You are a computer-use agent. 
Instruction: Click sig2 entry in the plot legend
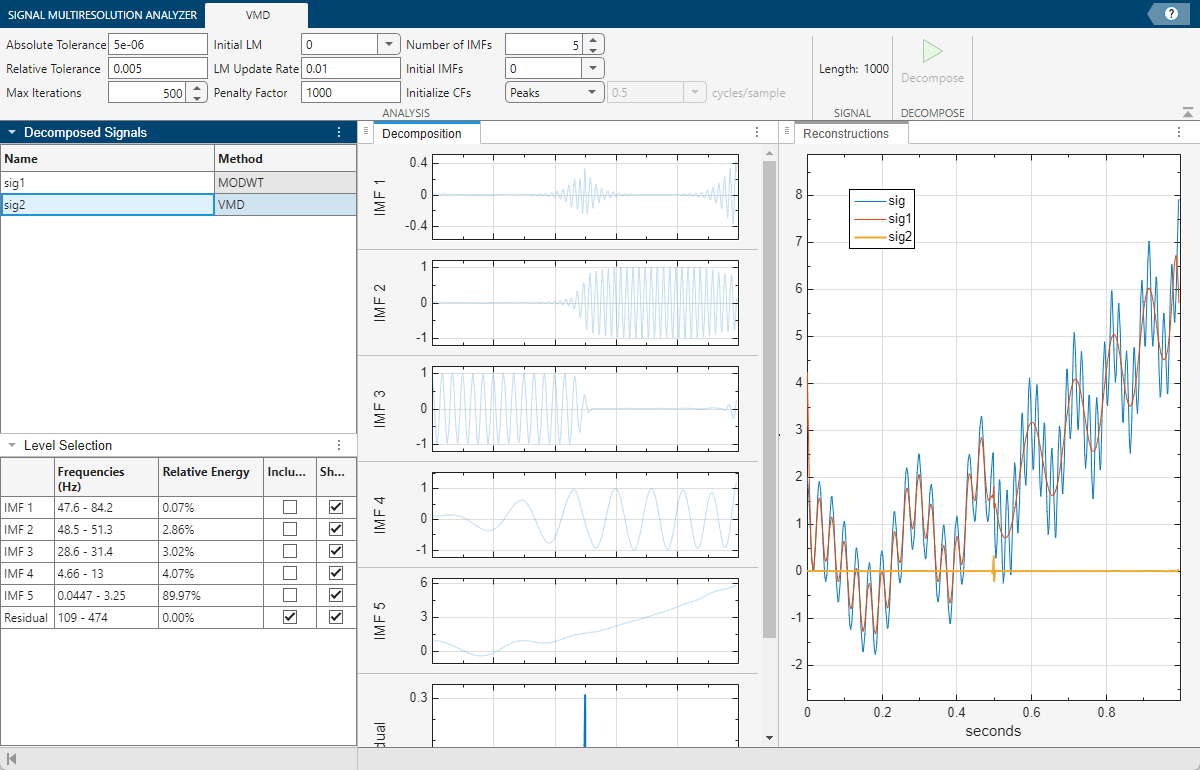point(901,236)
